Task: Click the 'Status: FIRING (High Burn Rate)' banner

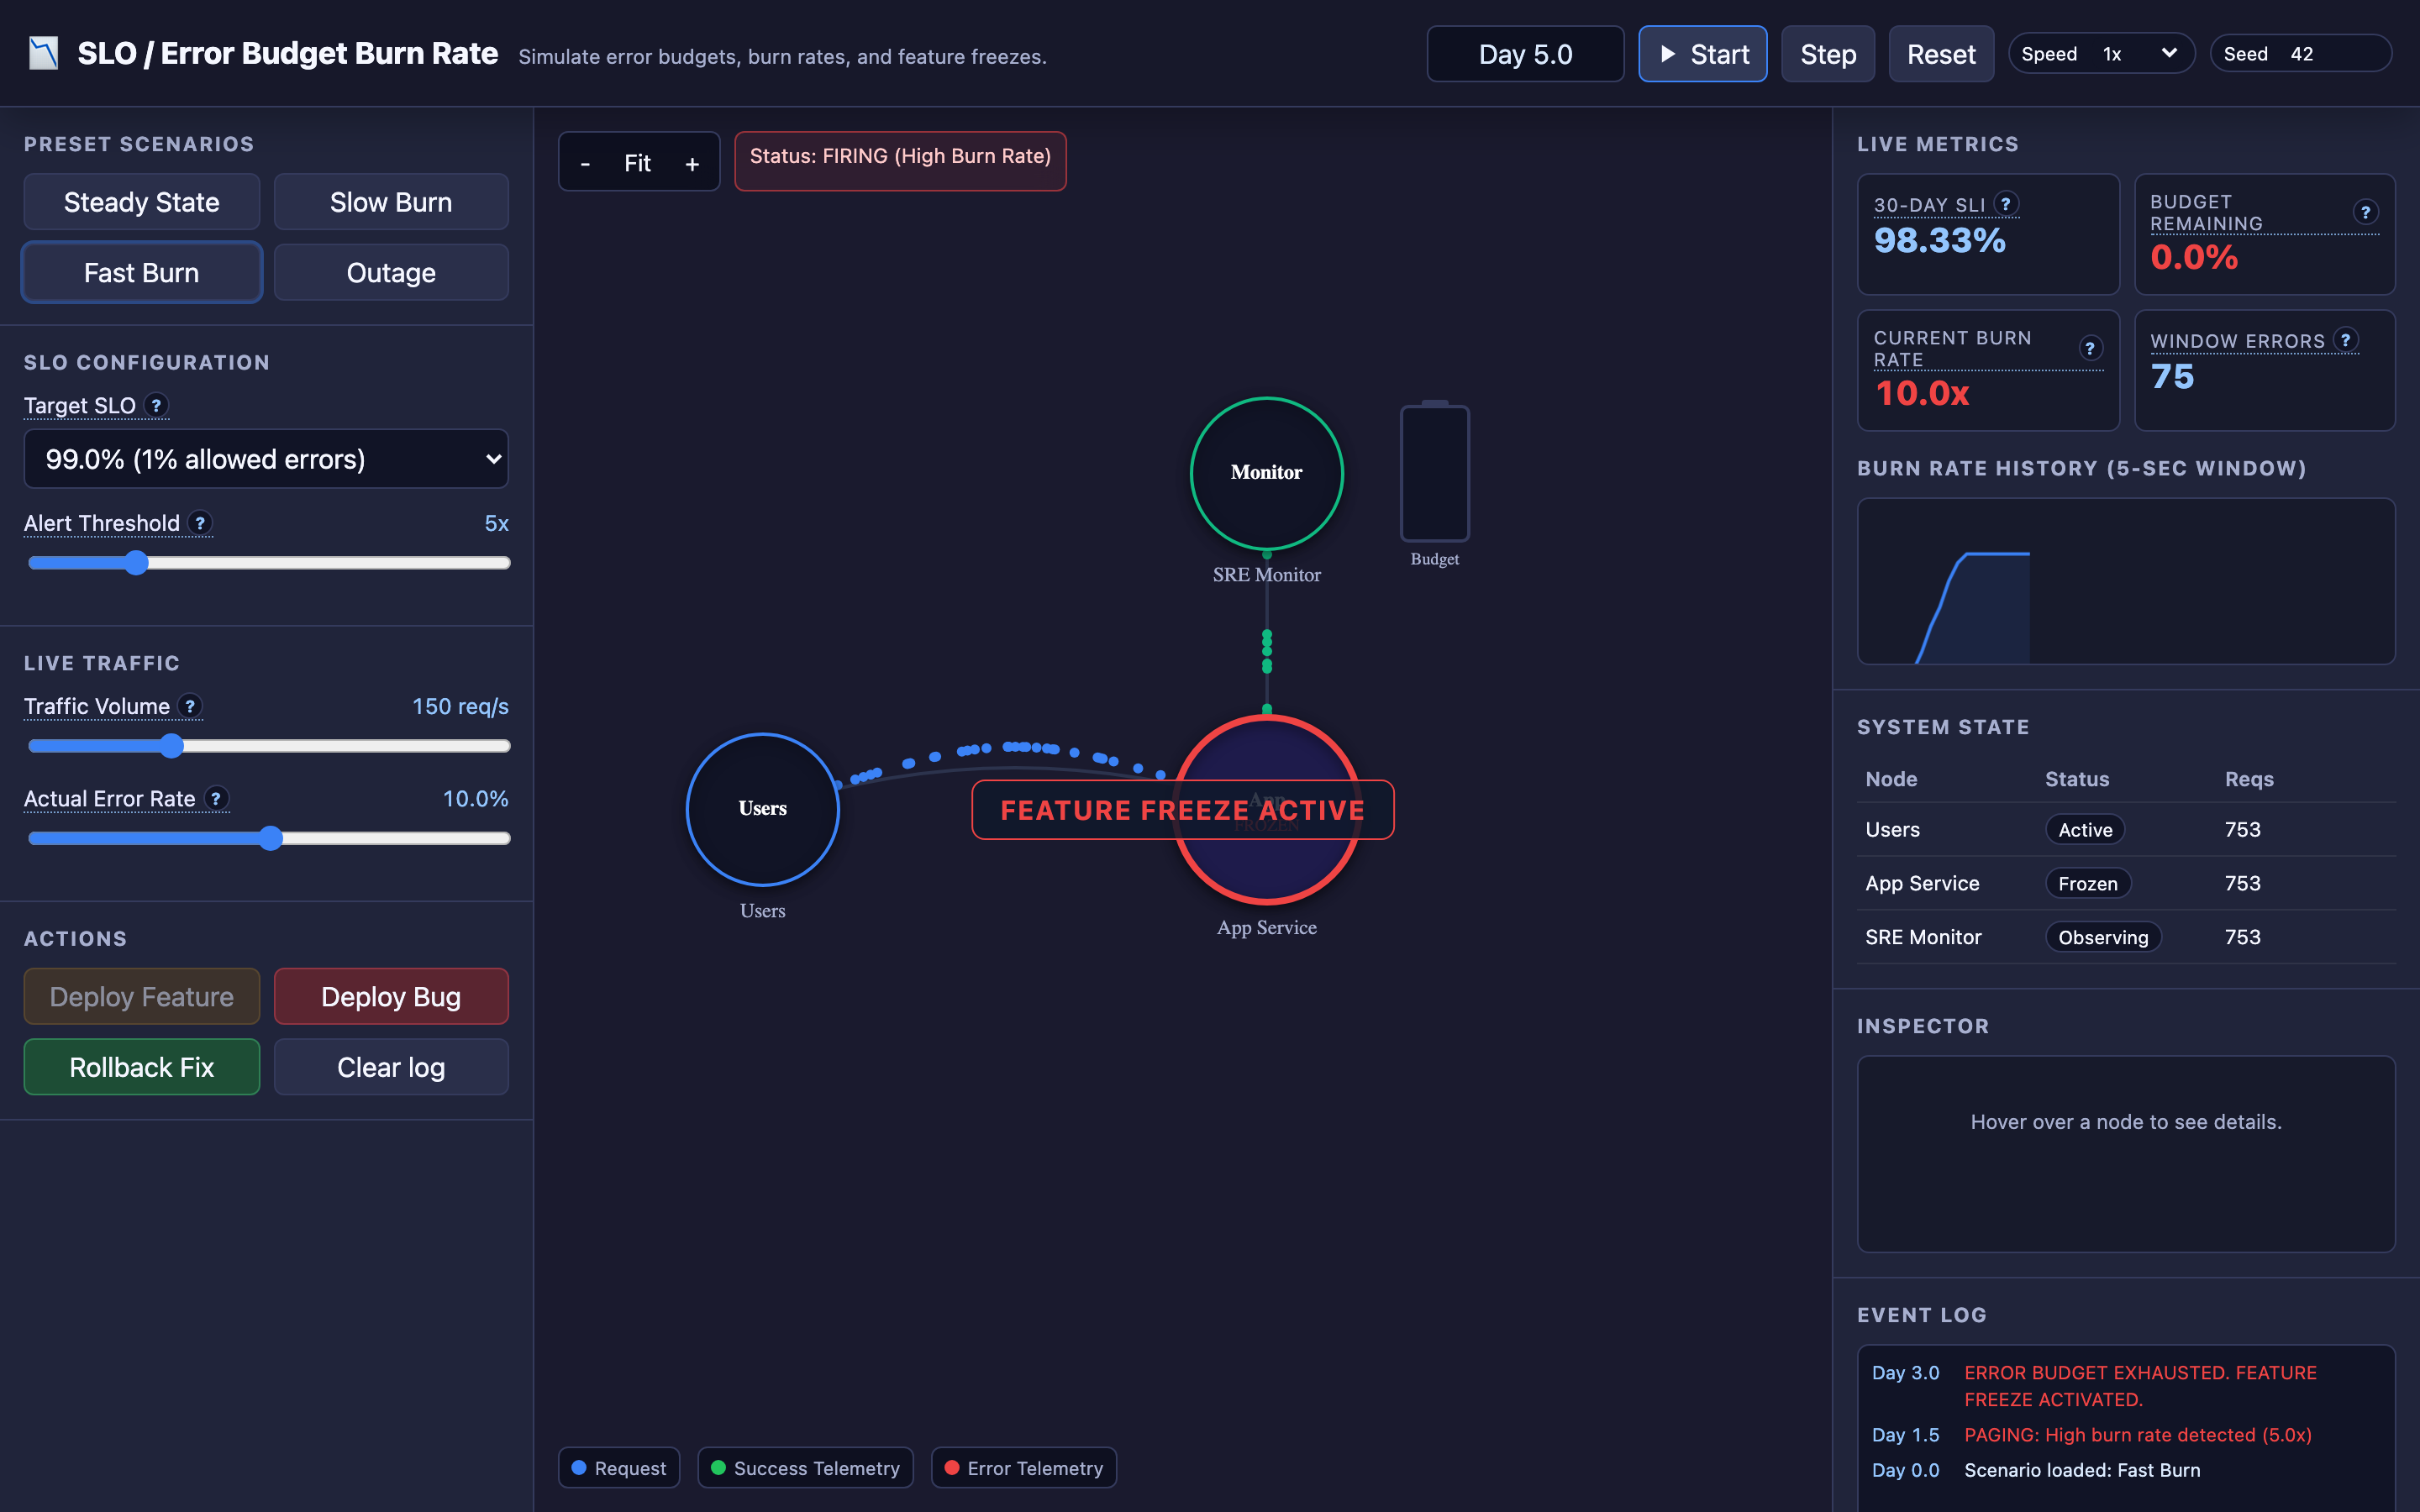Action: click(x=900, y=161)
